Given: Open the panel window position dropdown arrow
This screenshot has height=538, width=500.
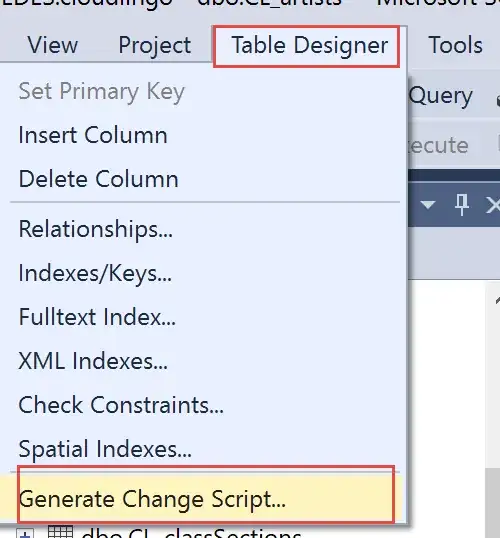Looking at the screenshot, I should pyautogui.click(x=428, y=205).
